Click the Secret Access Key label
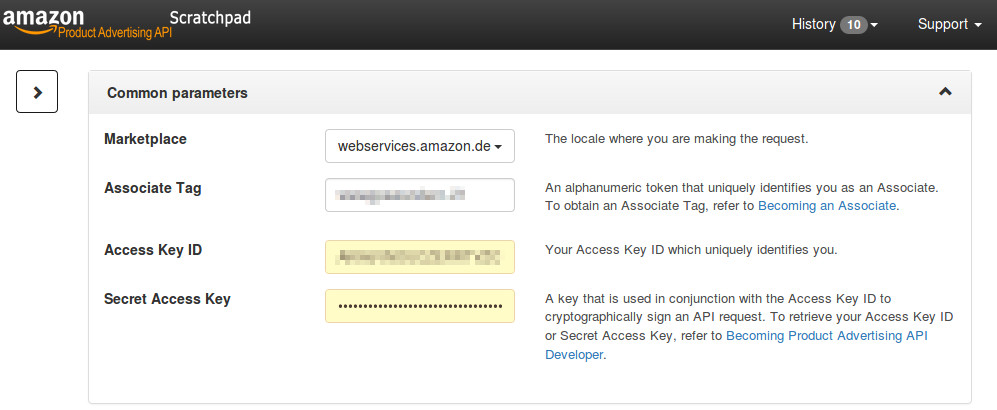Screen dimensions: 997x410 point(167,299)
